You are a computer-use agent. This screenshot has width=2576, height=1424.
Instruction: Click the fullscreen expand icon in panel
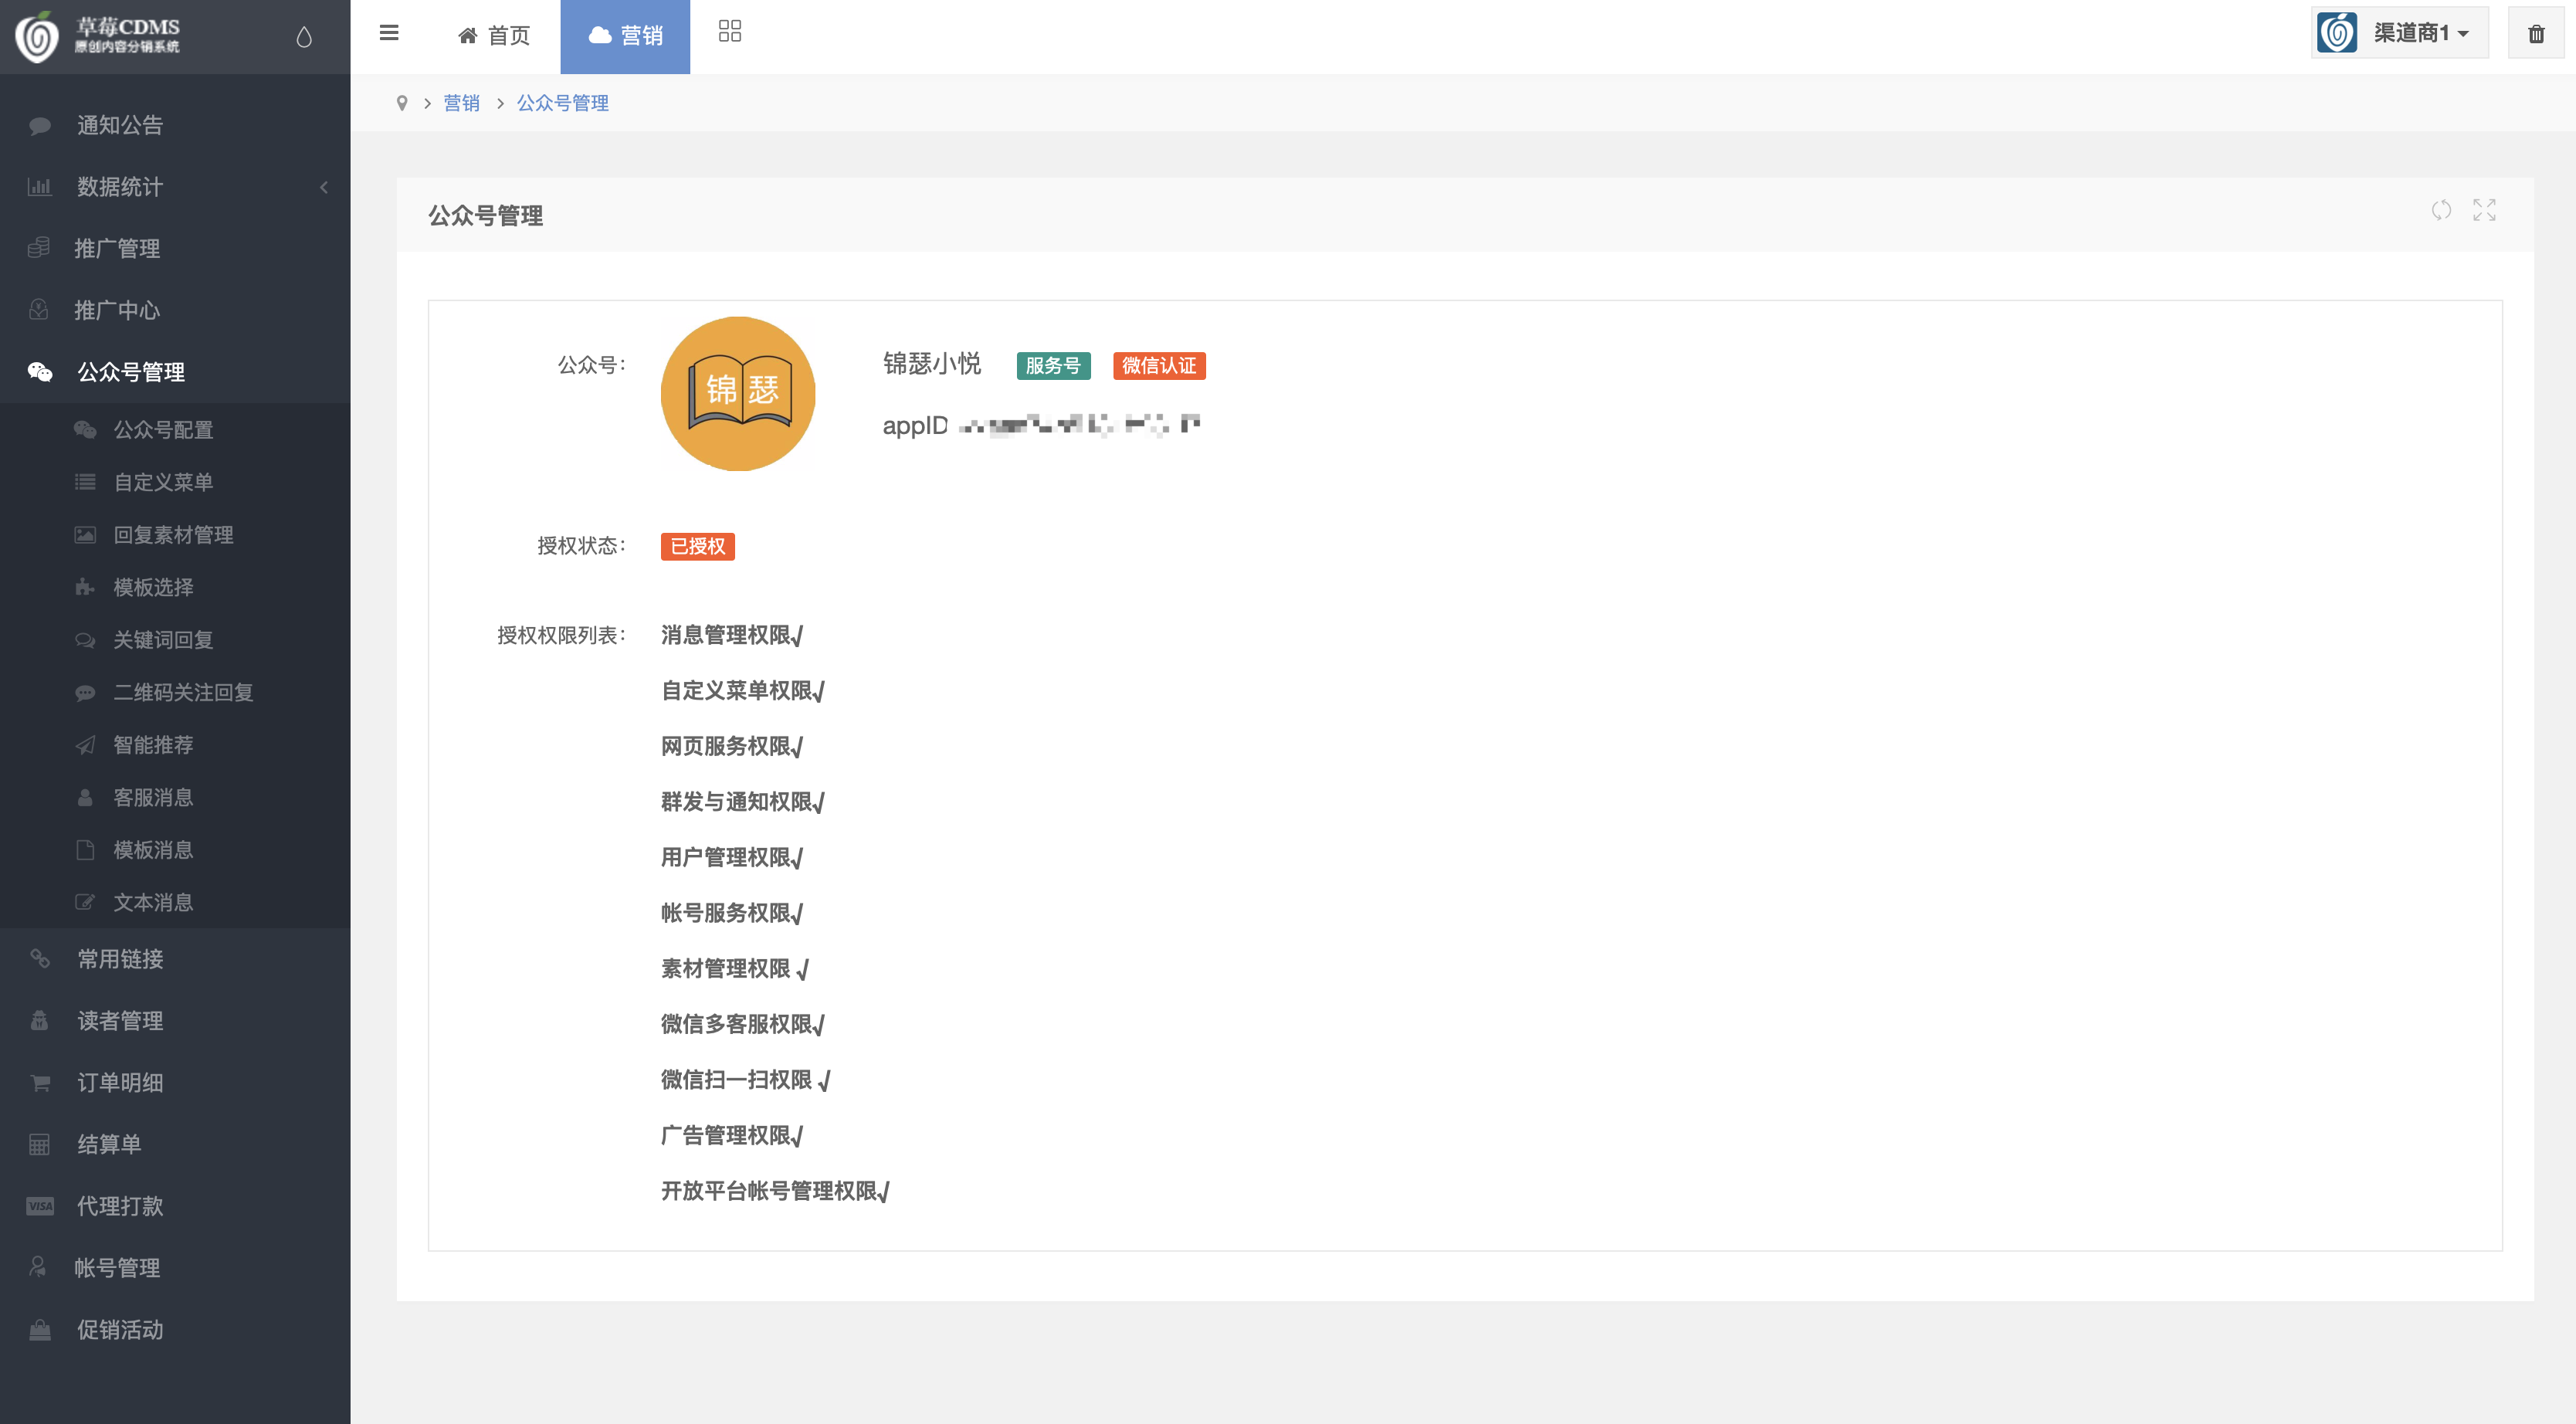(2484, 210)
